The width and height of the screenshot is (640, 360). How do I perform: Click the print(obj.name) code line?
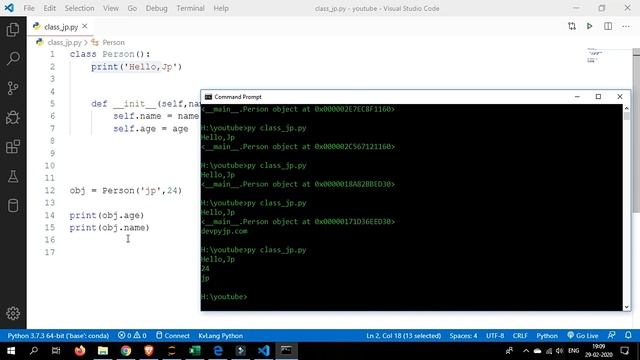pyautogui.click(x=109, y=227)
